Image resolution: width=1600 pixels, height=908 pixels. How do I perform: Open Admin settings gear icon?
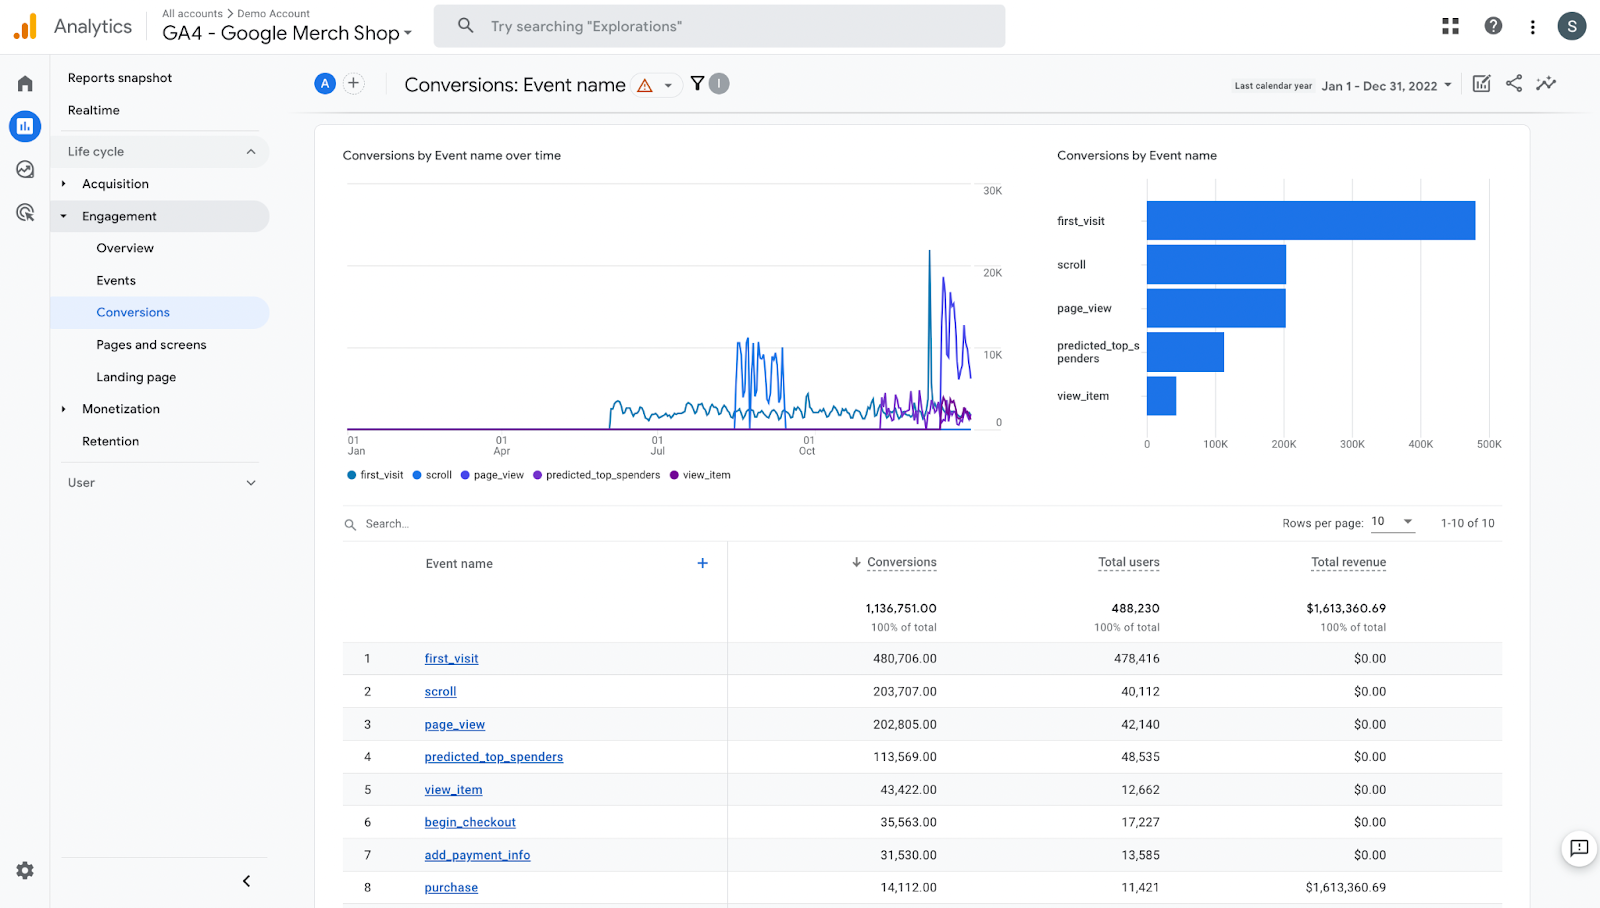25,871
